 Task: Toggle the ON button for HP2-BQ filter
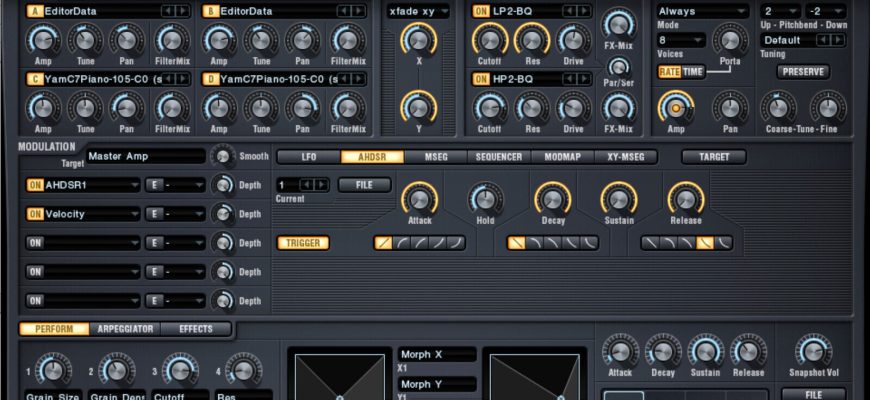481,79
